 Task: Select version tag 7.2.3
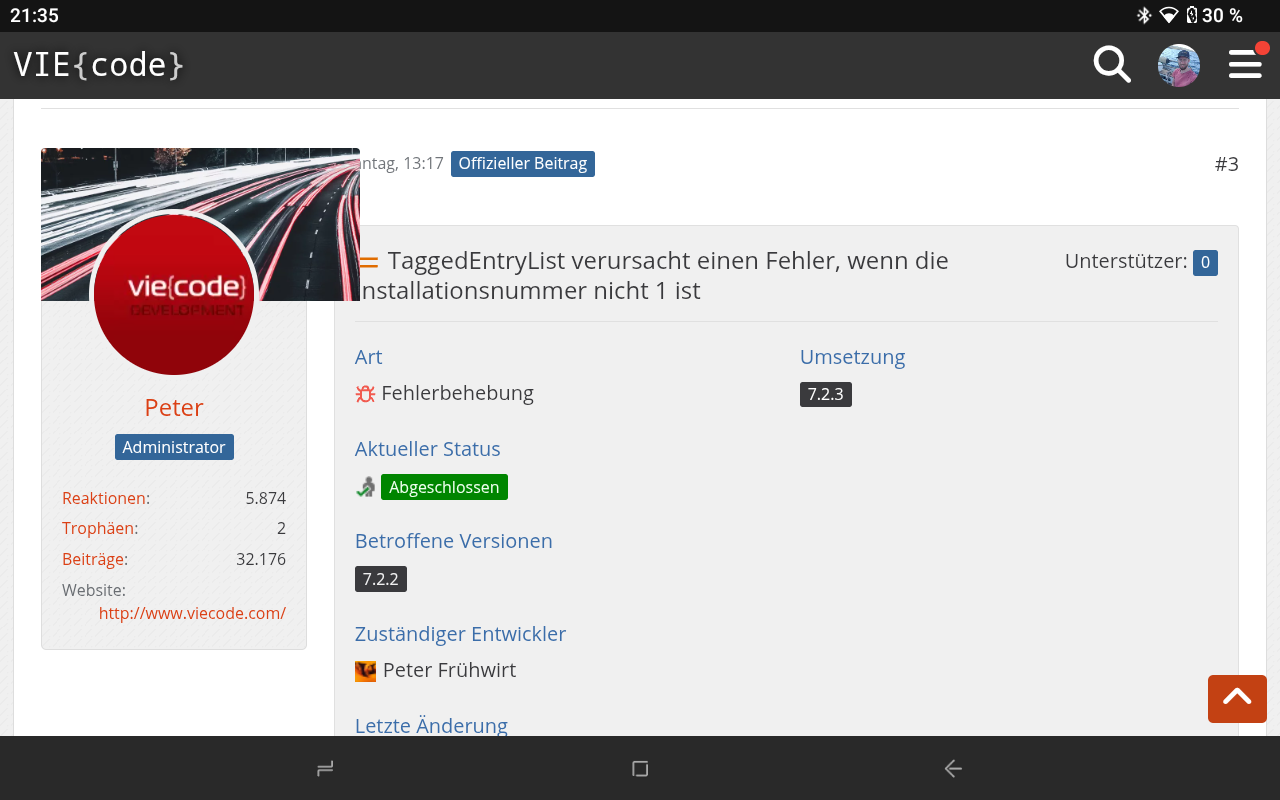pos(825,394)
